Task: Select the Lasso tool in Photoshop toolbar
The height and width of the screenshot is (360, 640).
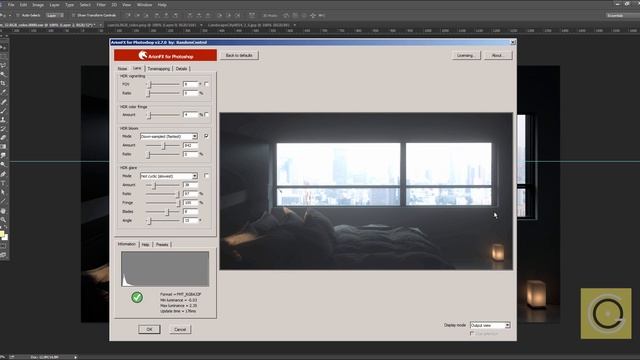Action: (3, 65)
